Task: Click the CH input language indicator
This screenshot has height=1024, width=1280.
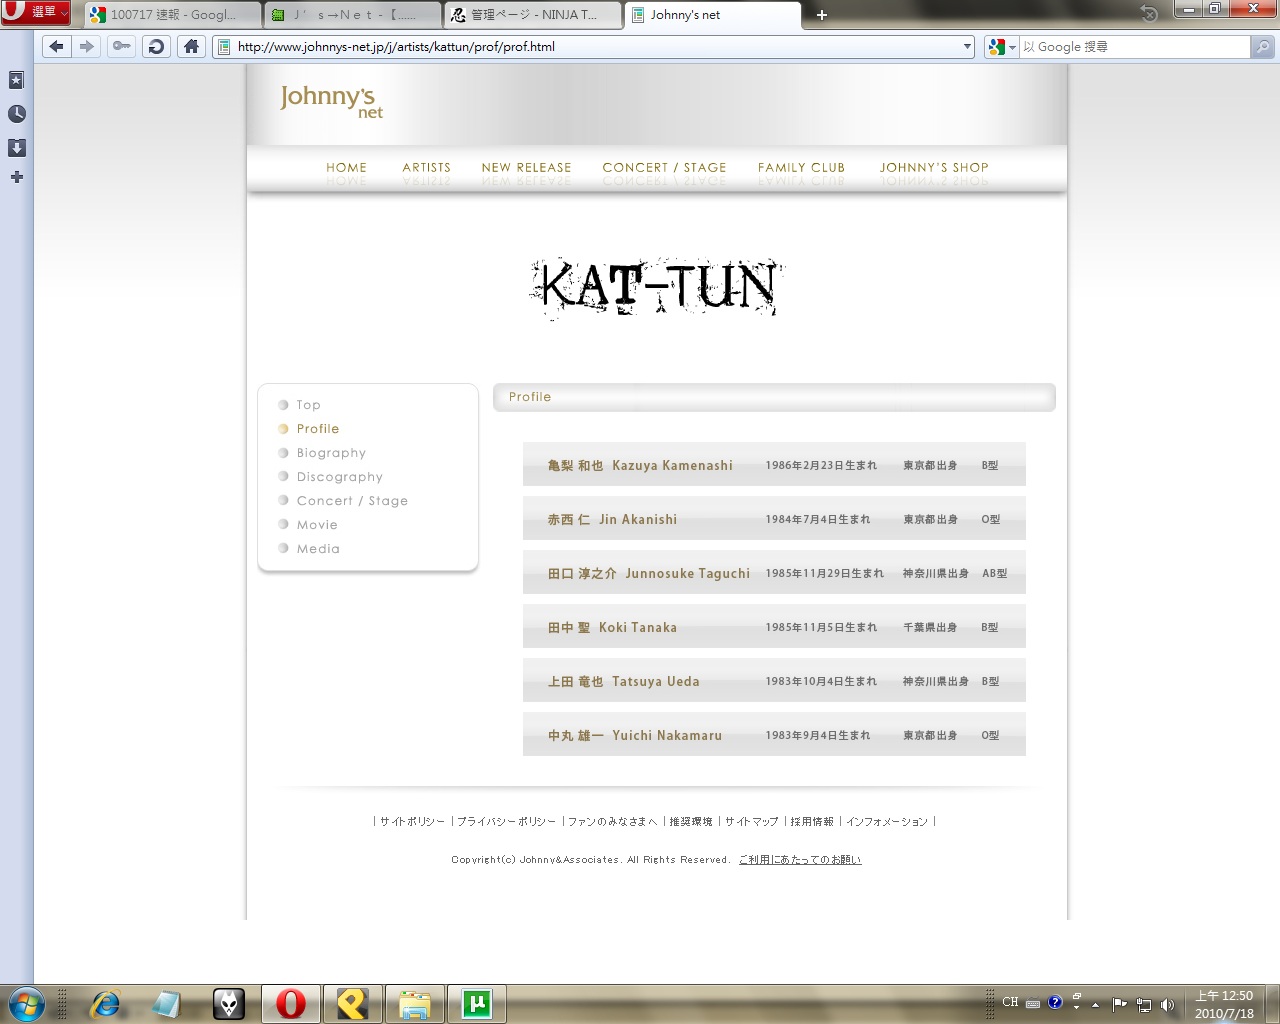Action: coord(1011,1002)
